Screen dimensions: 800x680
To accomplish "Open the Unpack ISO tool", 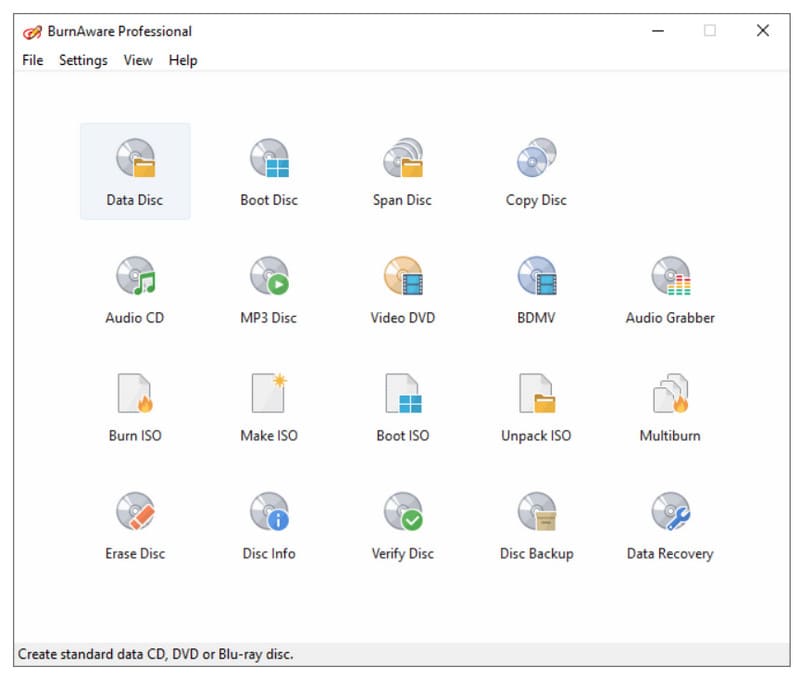I will click(536, 395).
